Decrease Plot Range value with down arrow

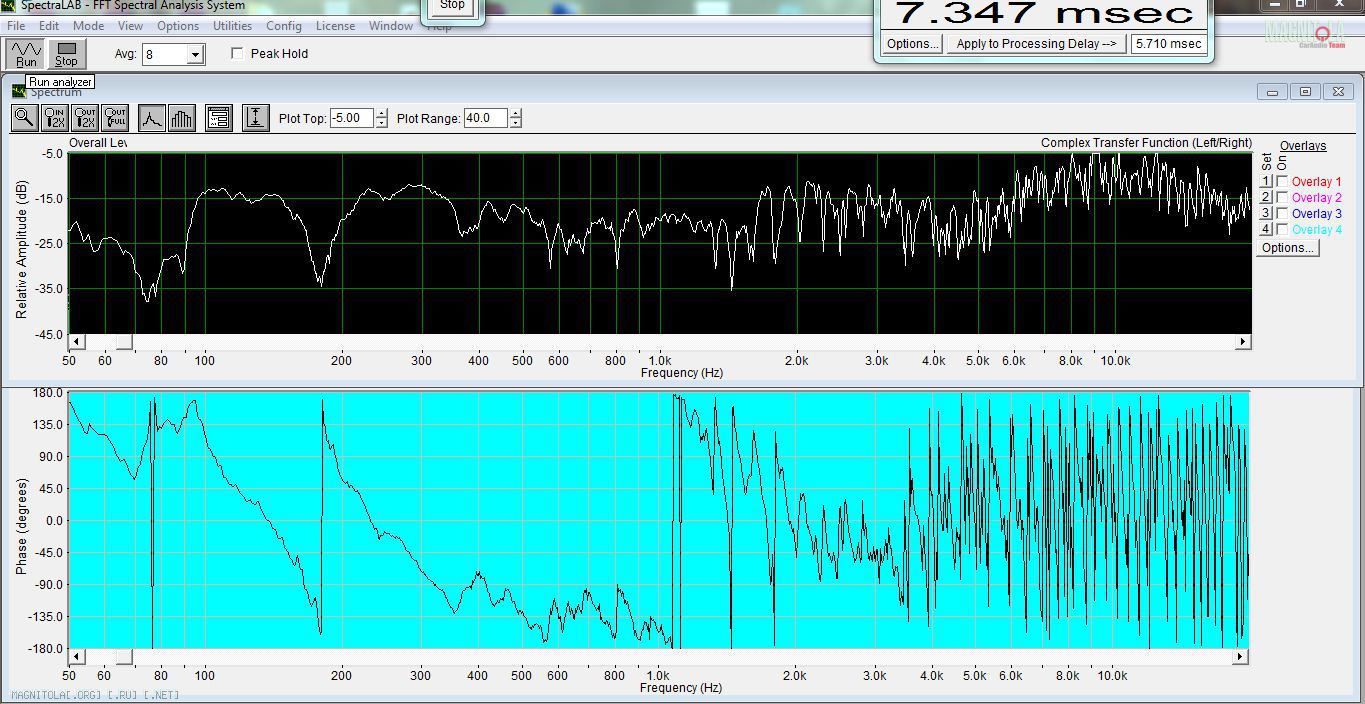pyautogui.click(x=515, y=123)
